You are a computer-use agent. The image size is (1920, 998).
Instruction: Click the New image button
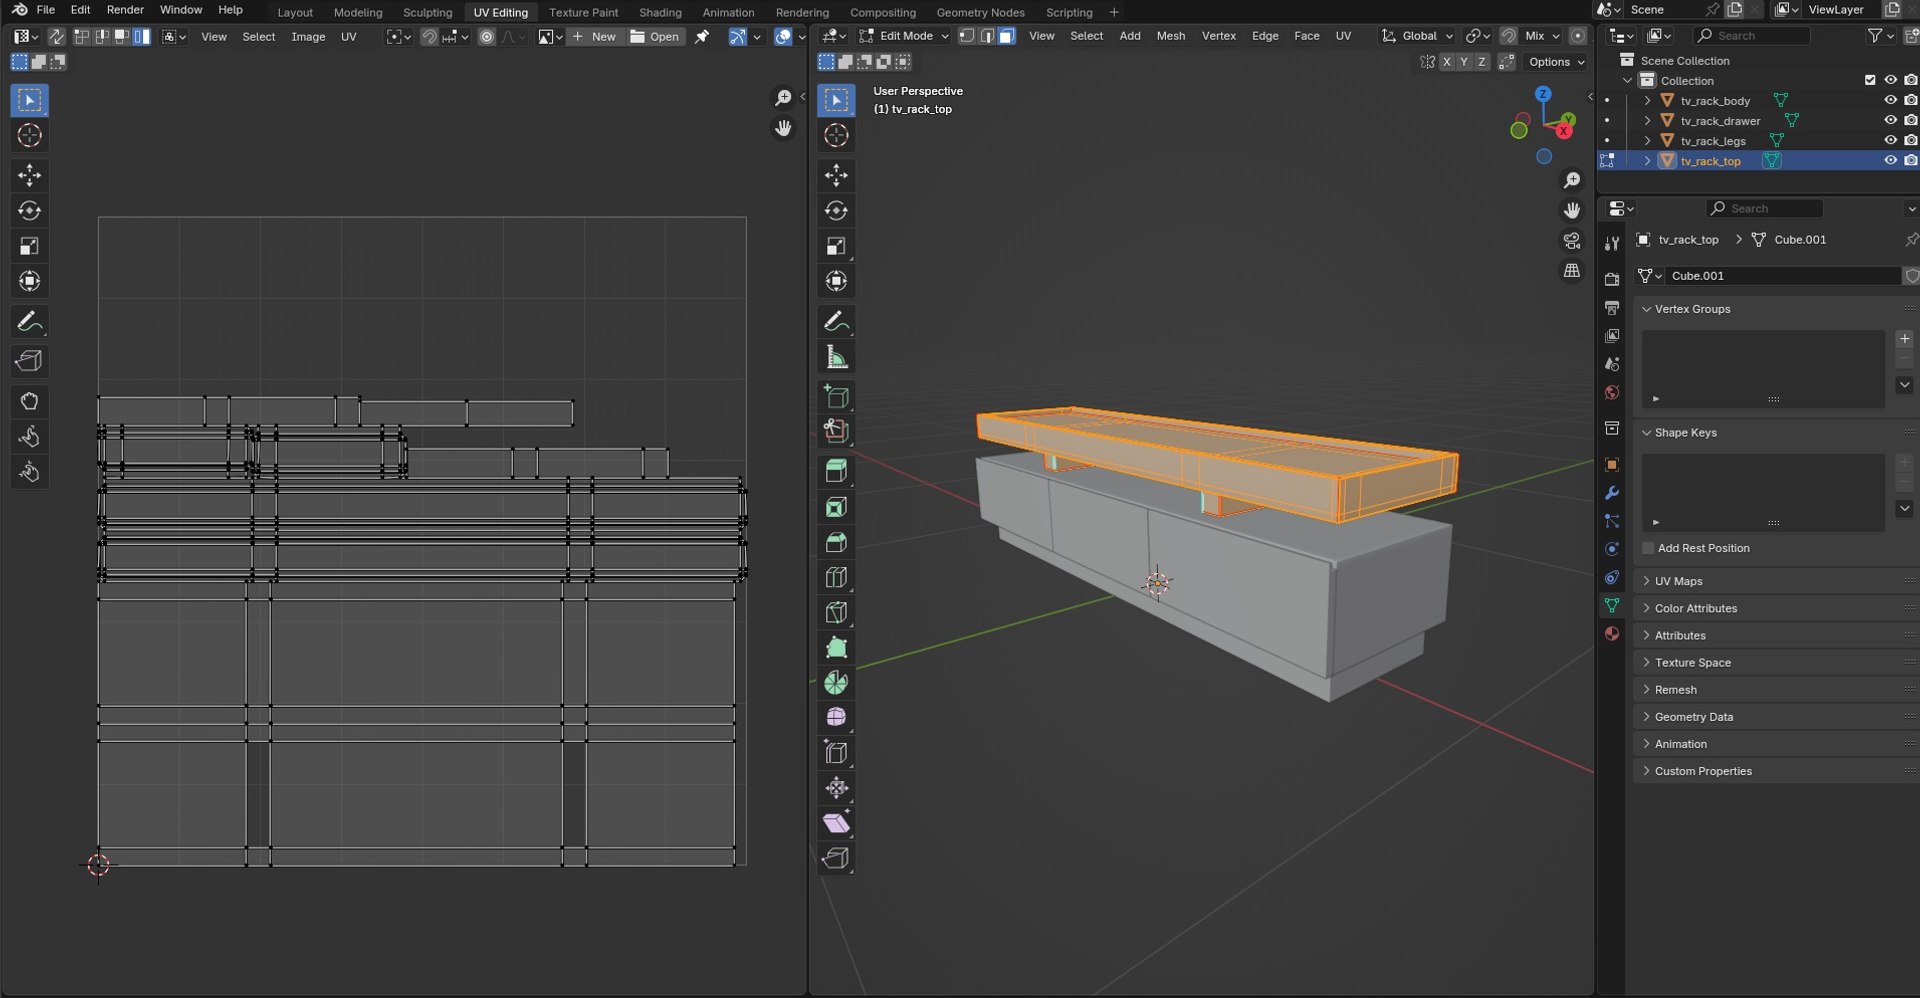coord(594,37)
